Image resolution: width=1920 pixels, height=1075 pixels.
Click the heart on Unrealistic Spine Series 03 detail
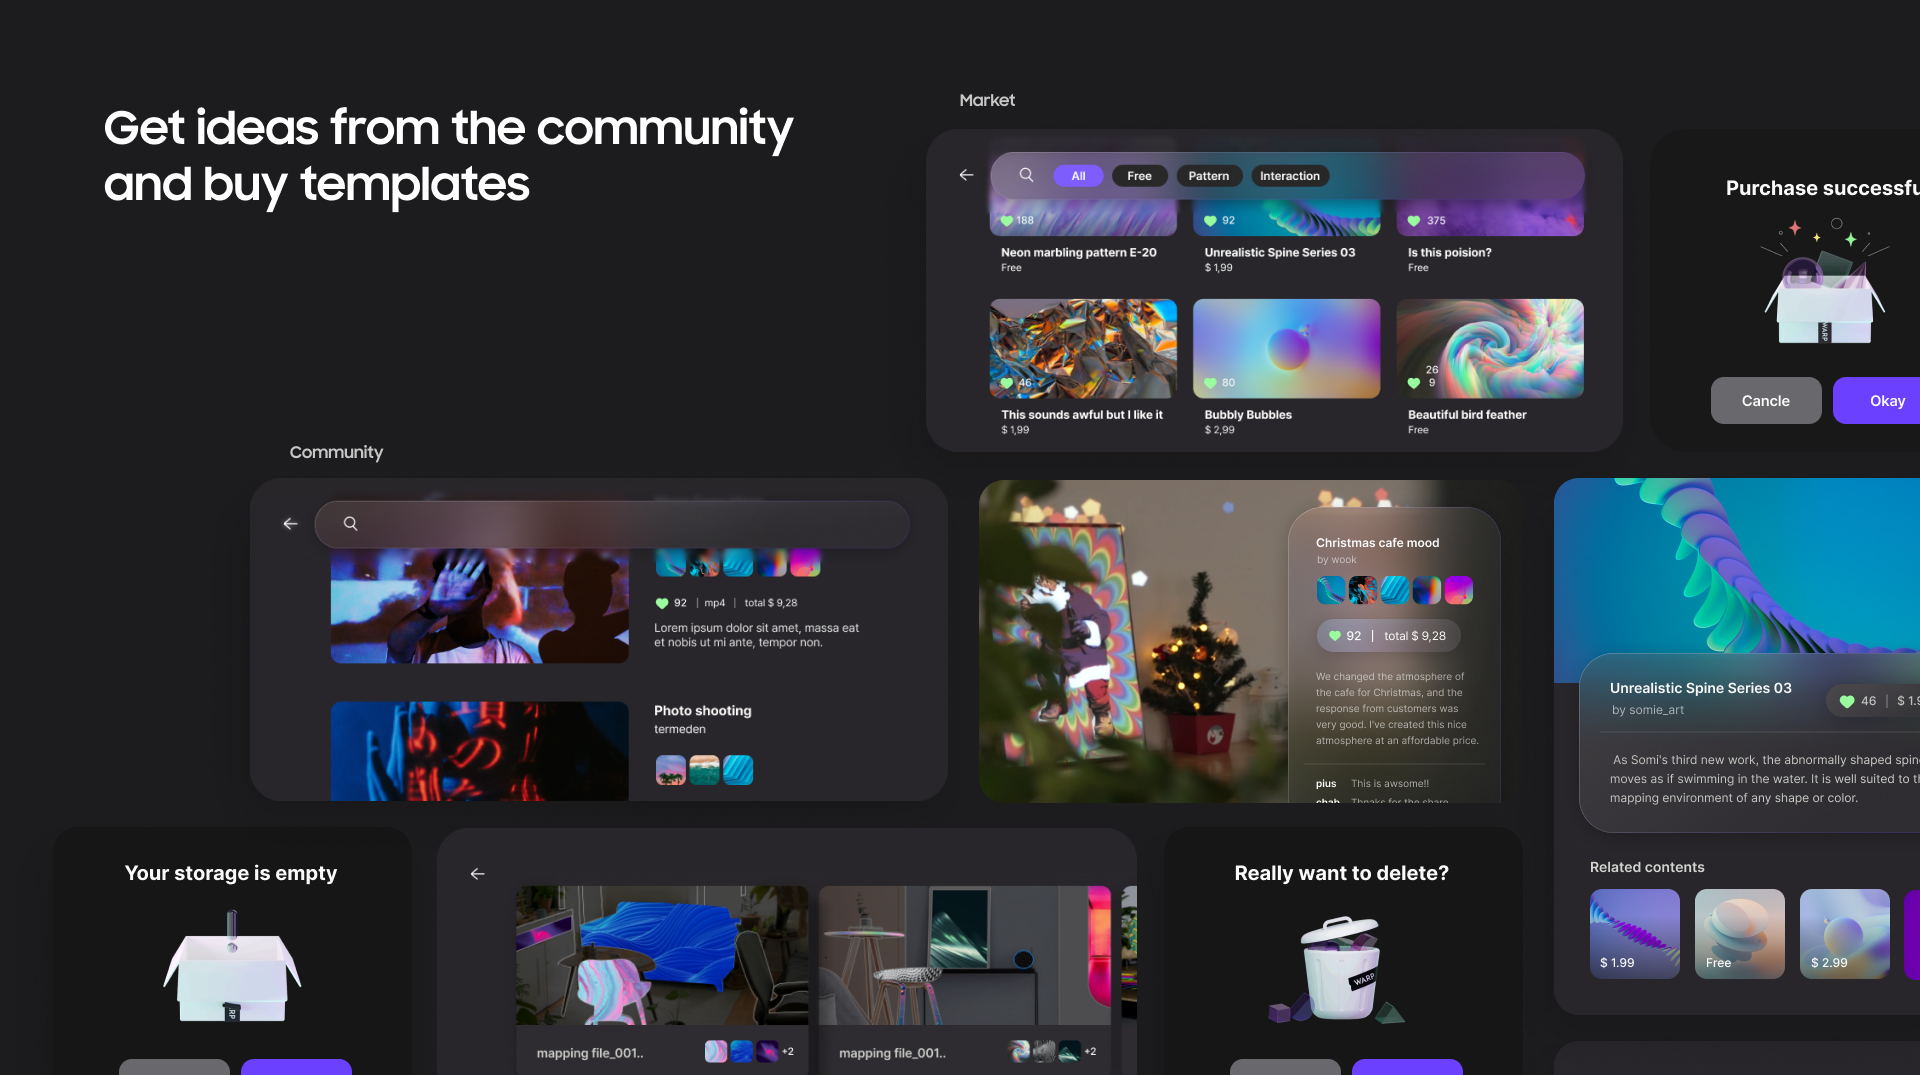tap(1846, 700)
